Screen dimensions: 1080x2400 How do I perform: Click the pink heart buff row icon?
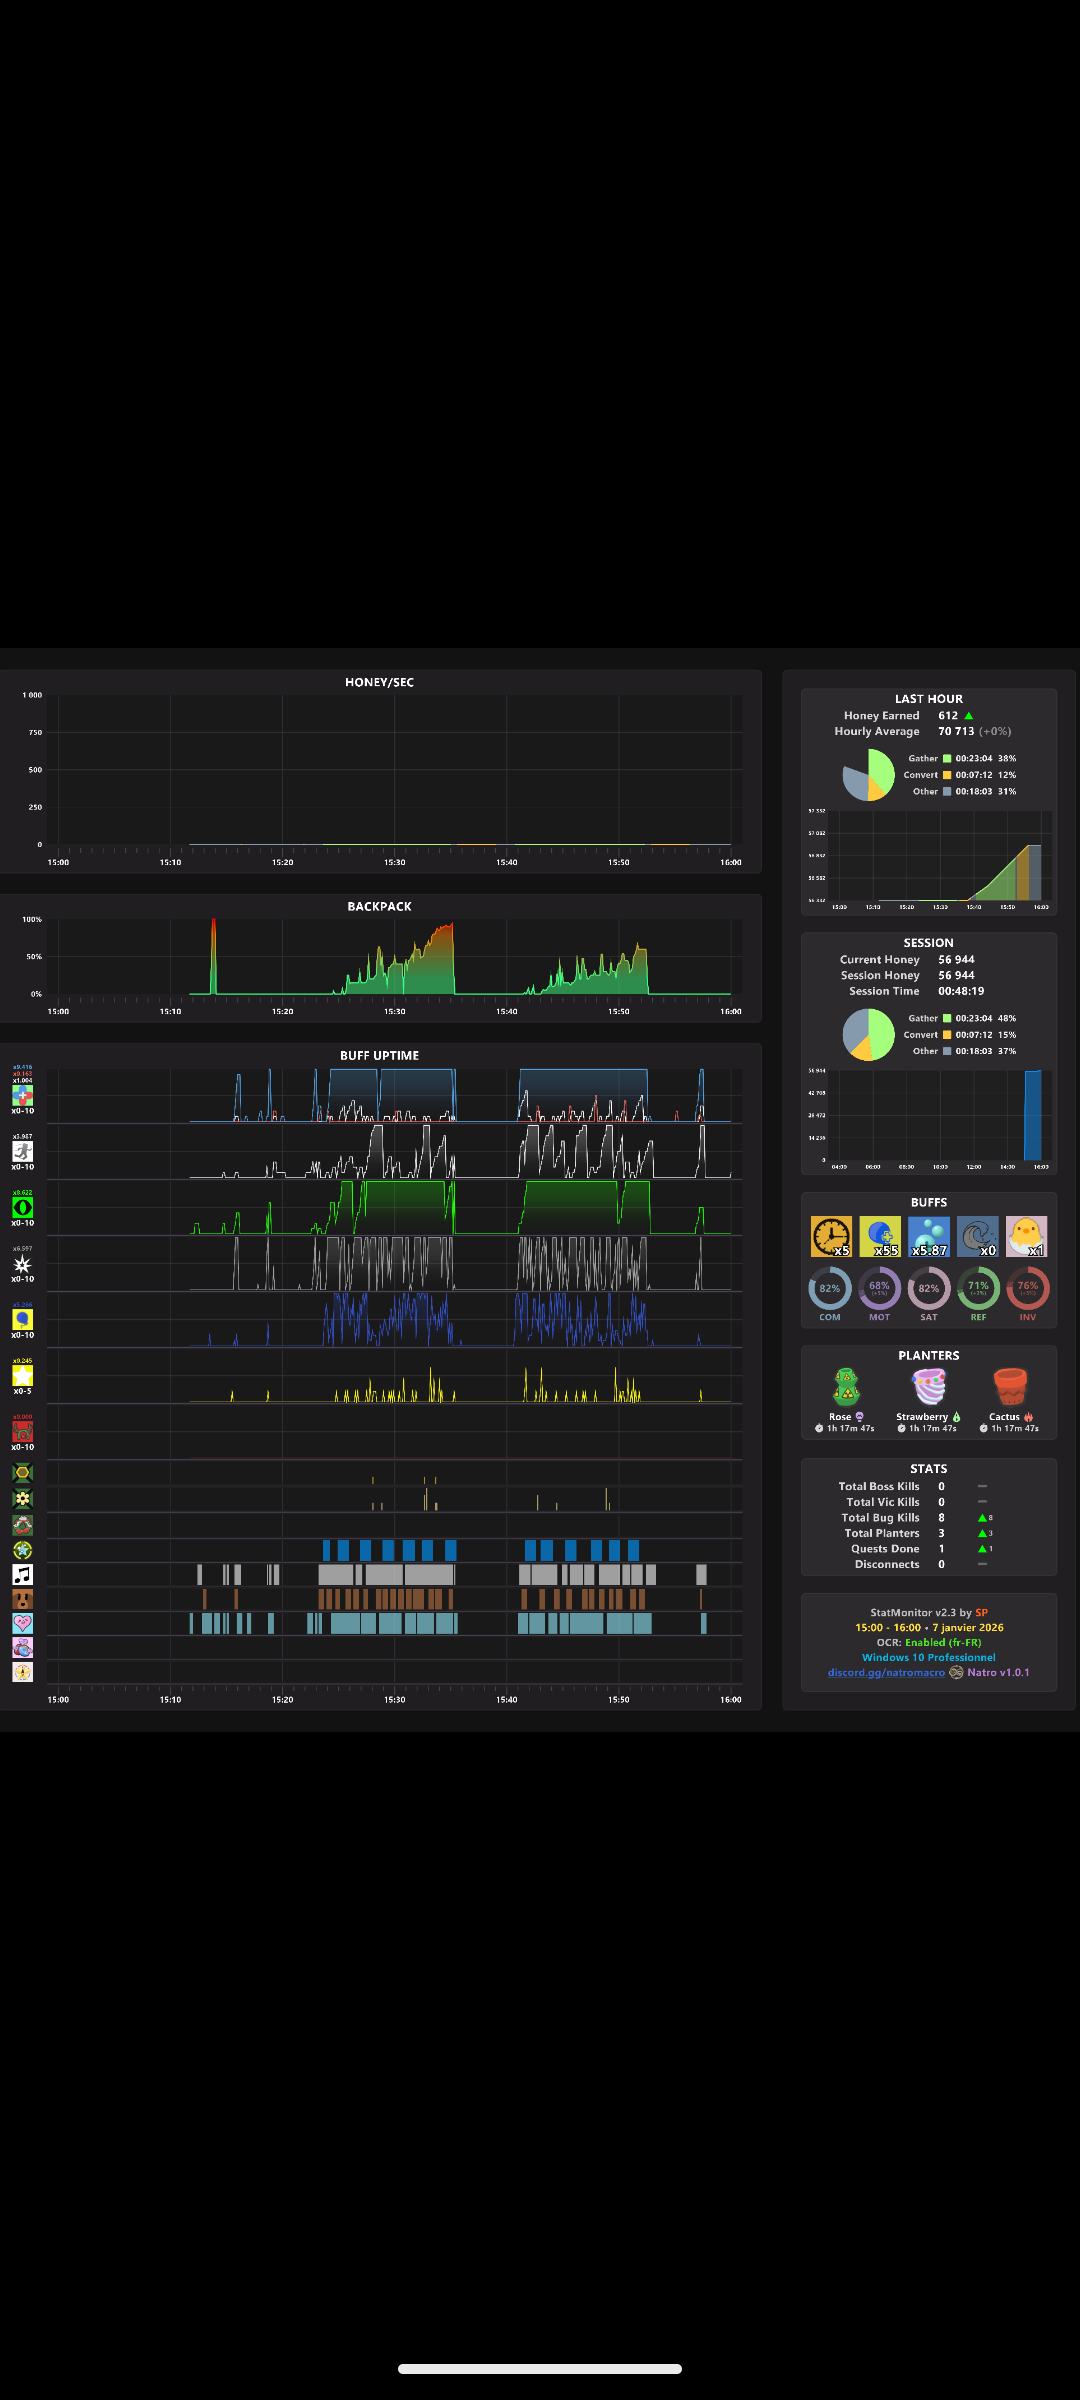point(23,1623)
